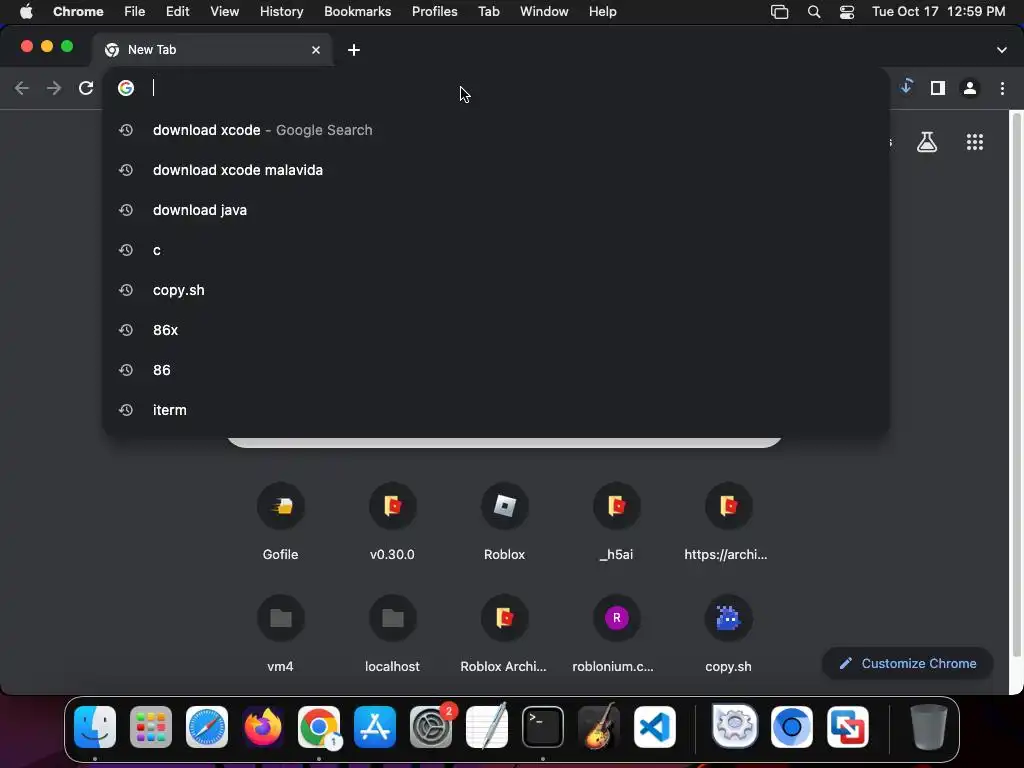The width and height of the screenshot is (1024, 768).
Task: Open the Help menu
Action: click(602, 12)
